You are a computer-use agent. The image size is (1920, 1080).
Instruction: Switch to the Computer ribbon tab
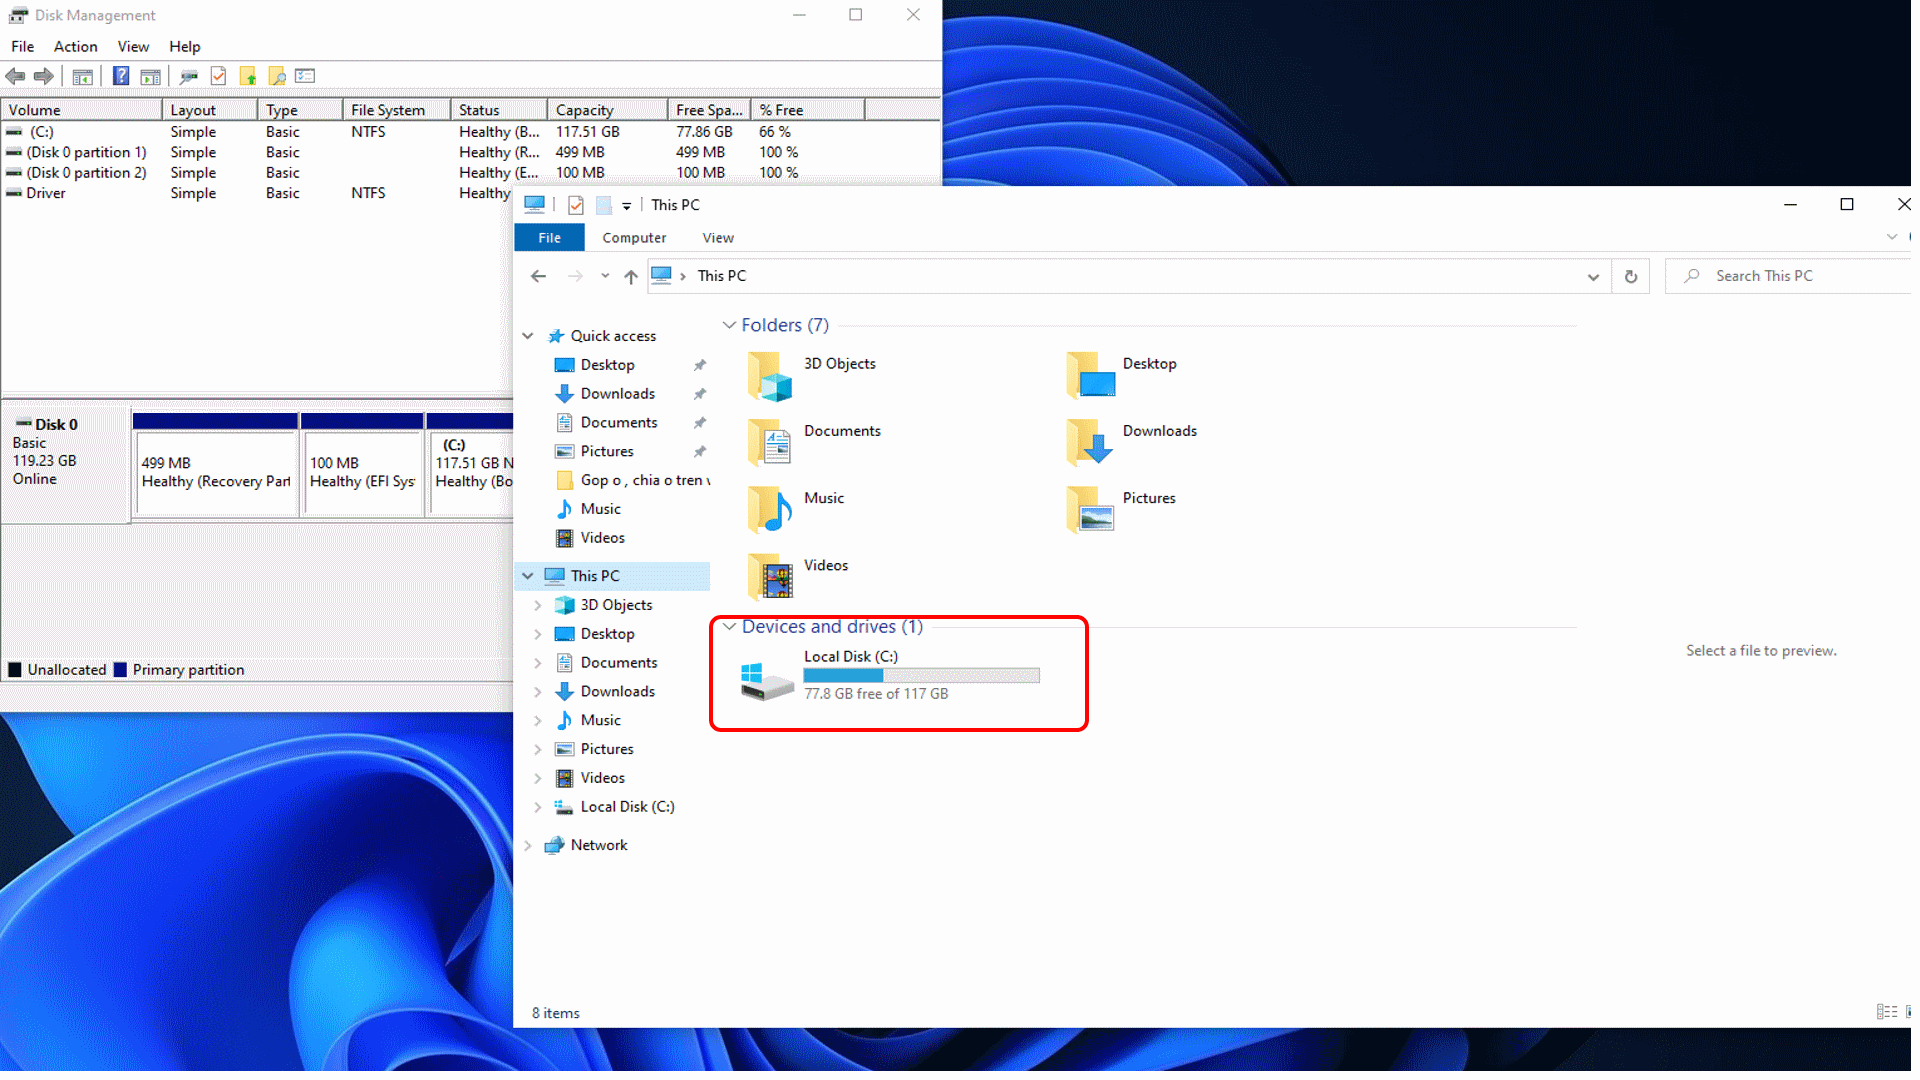[x=634, y=238]
